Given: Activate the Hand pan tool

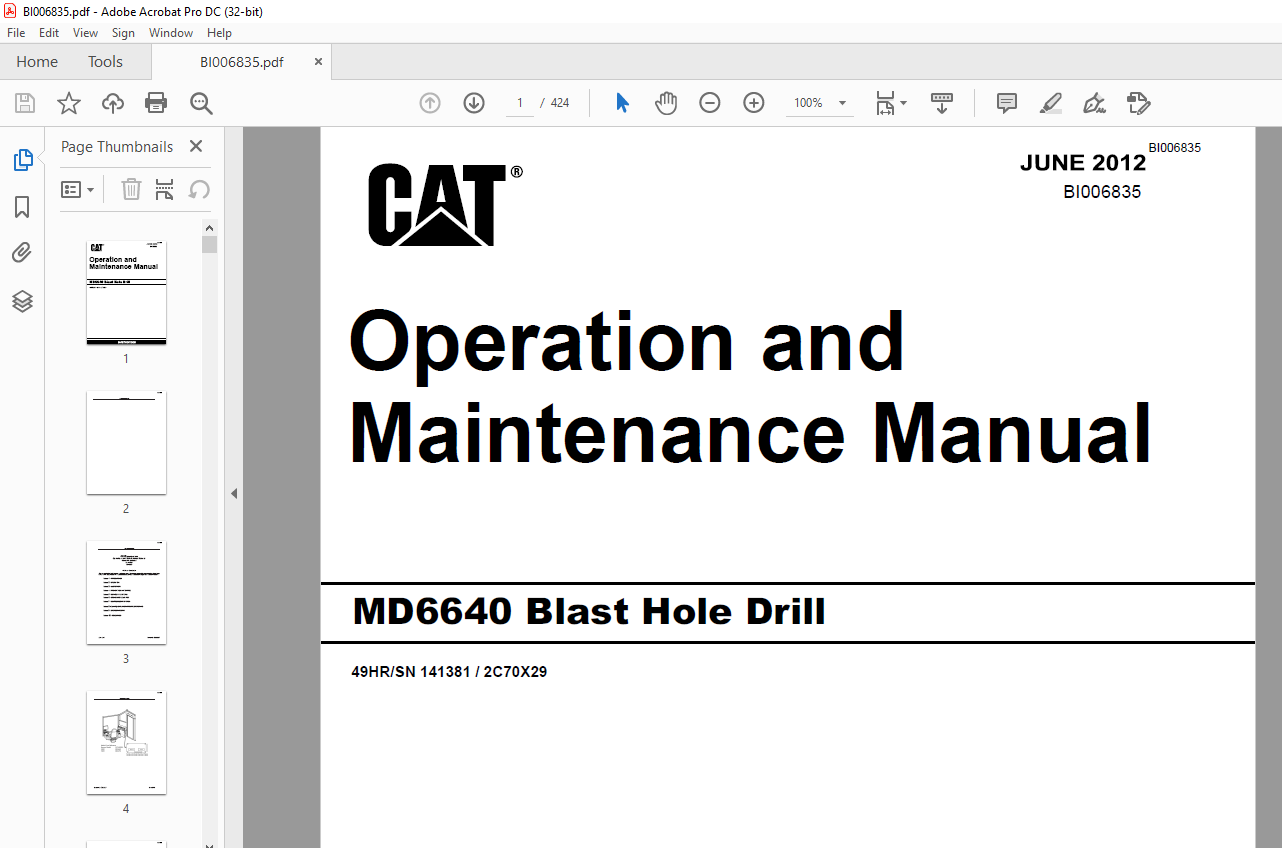Looking at the screenshot, I should (x=666, y=103).
